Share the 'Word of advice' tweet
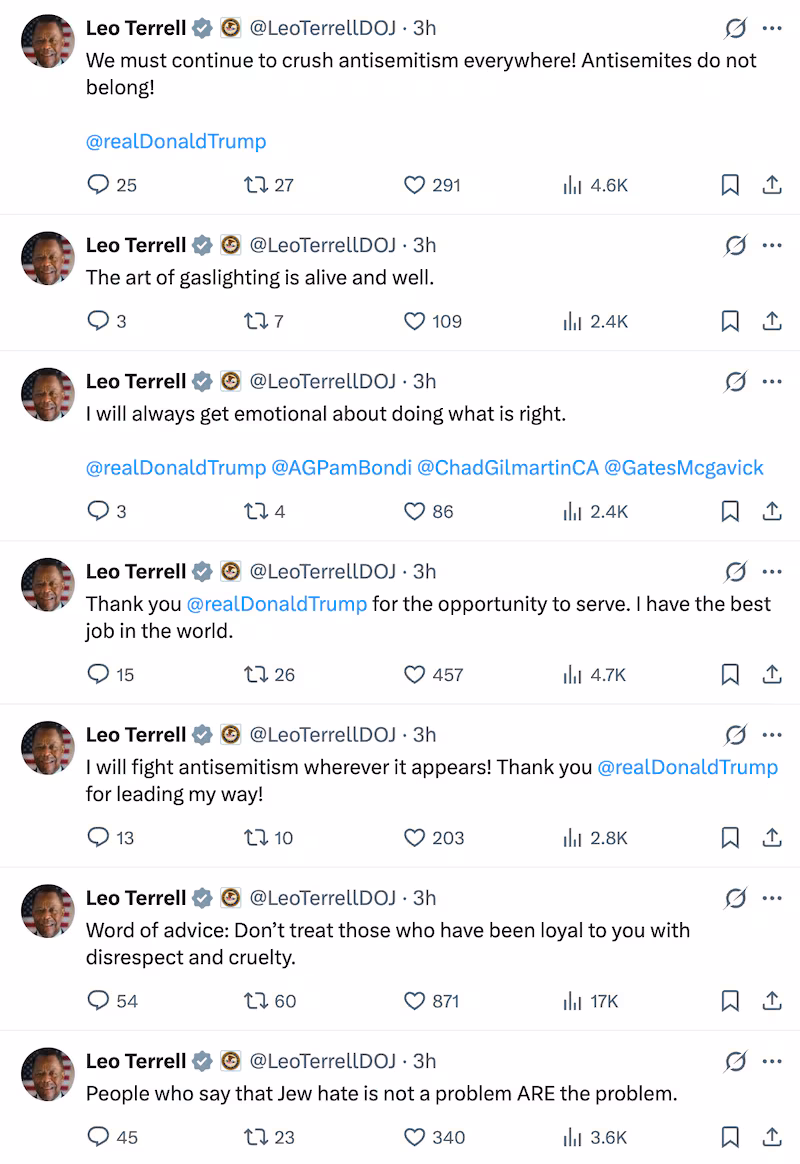This screenshot has width=800, height=1164. coord(771,1001)
